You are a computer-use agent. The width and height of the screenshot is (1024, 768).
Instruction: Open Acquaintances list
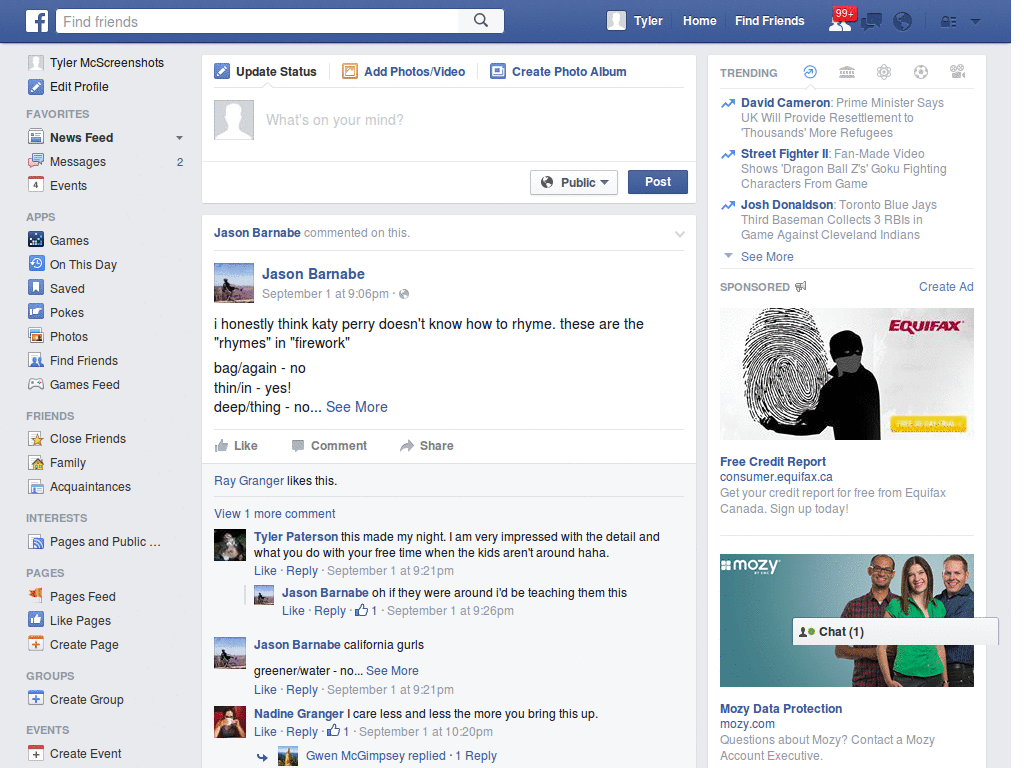click(80, 487)
